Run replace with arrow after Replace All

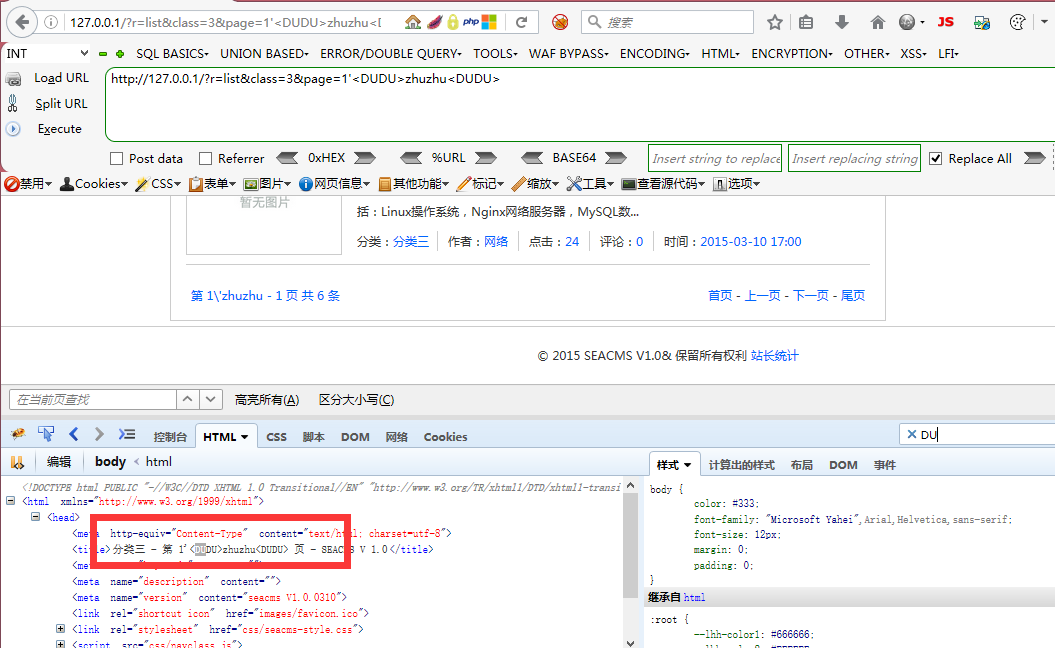1035,158
